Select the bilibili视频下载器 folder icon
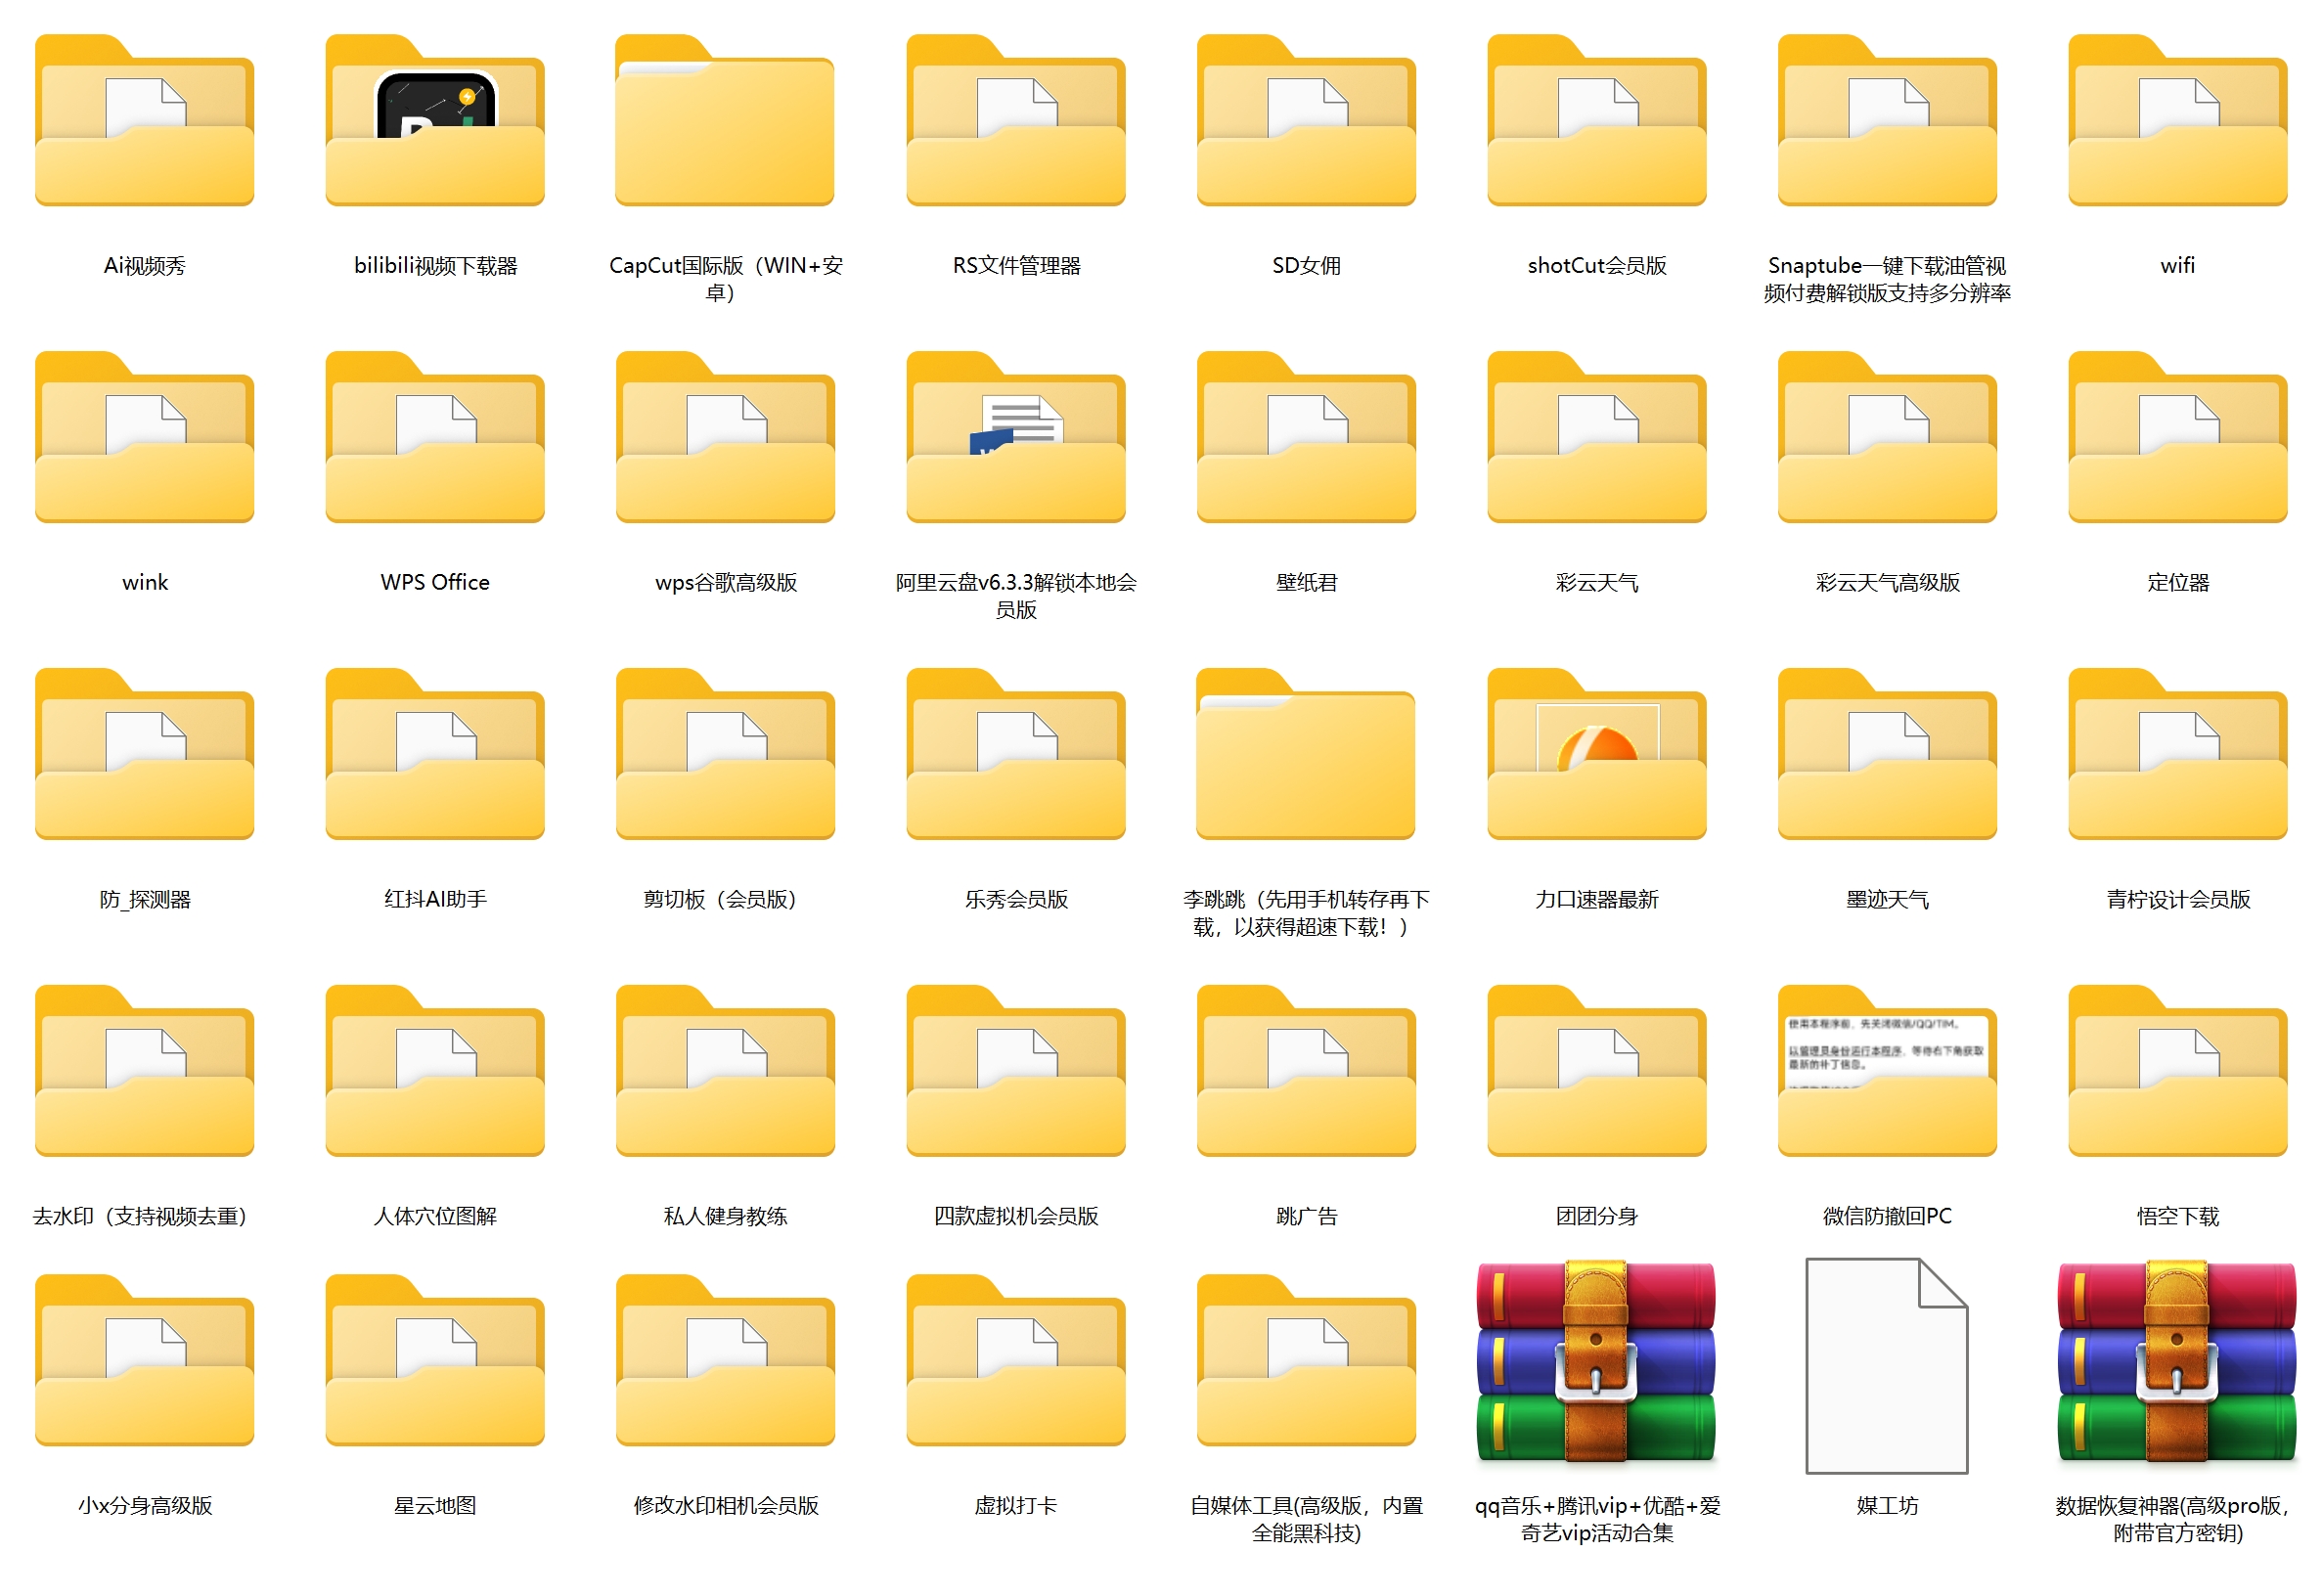This screenshot has width=2322, height=1596. (x=435, y=122)
